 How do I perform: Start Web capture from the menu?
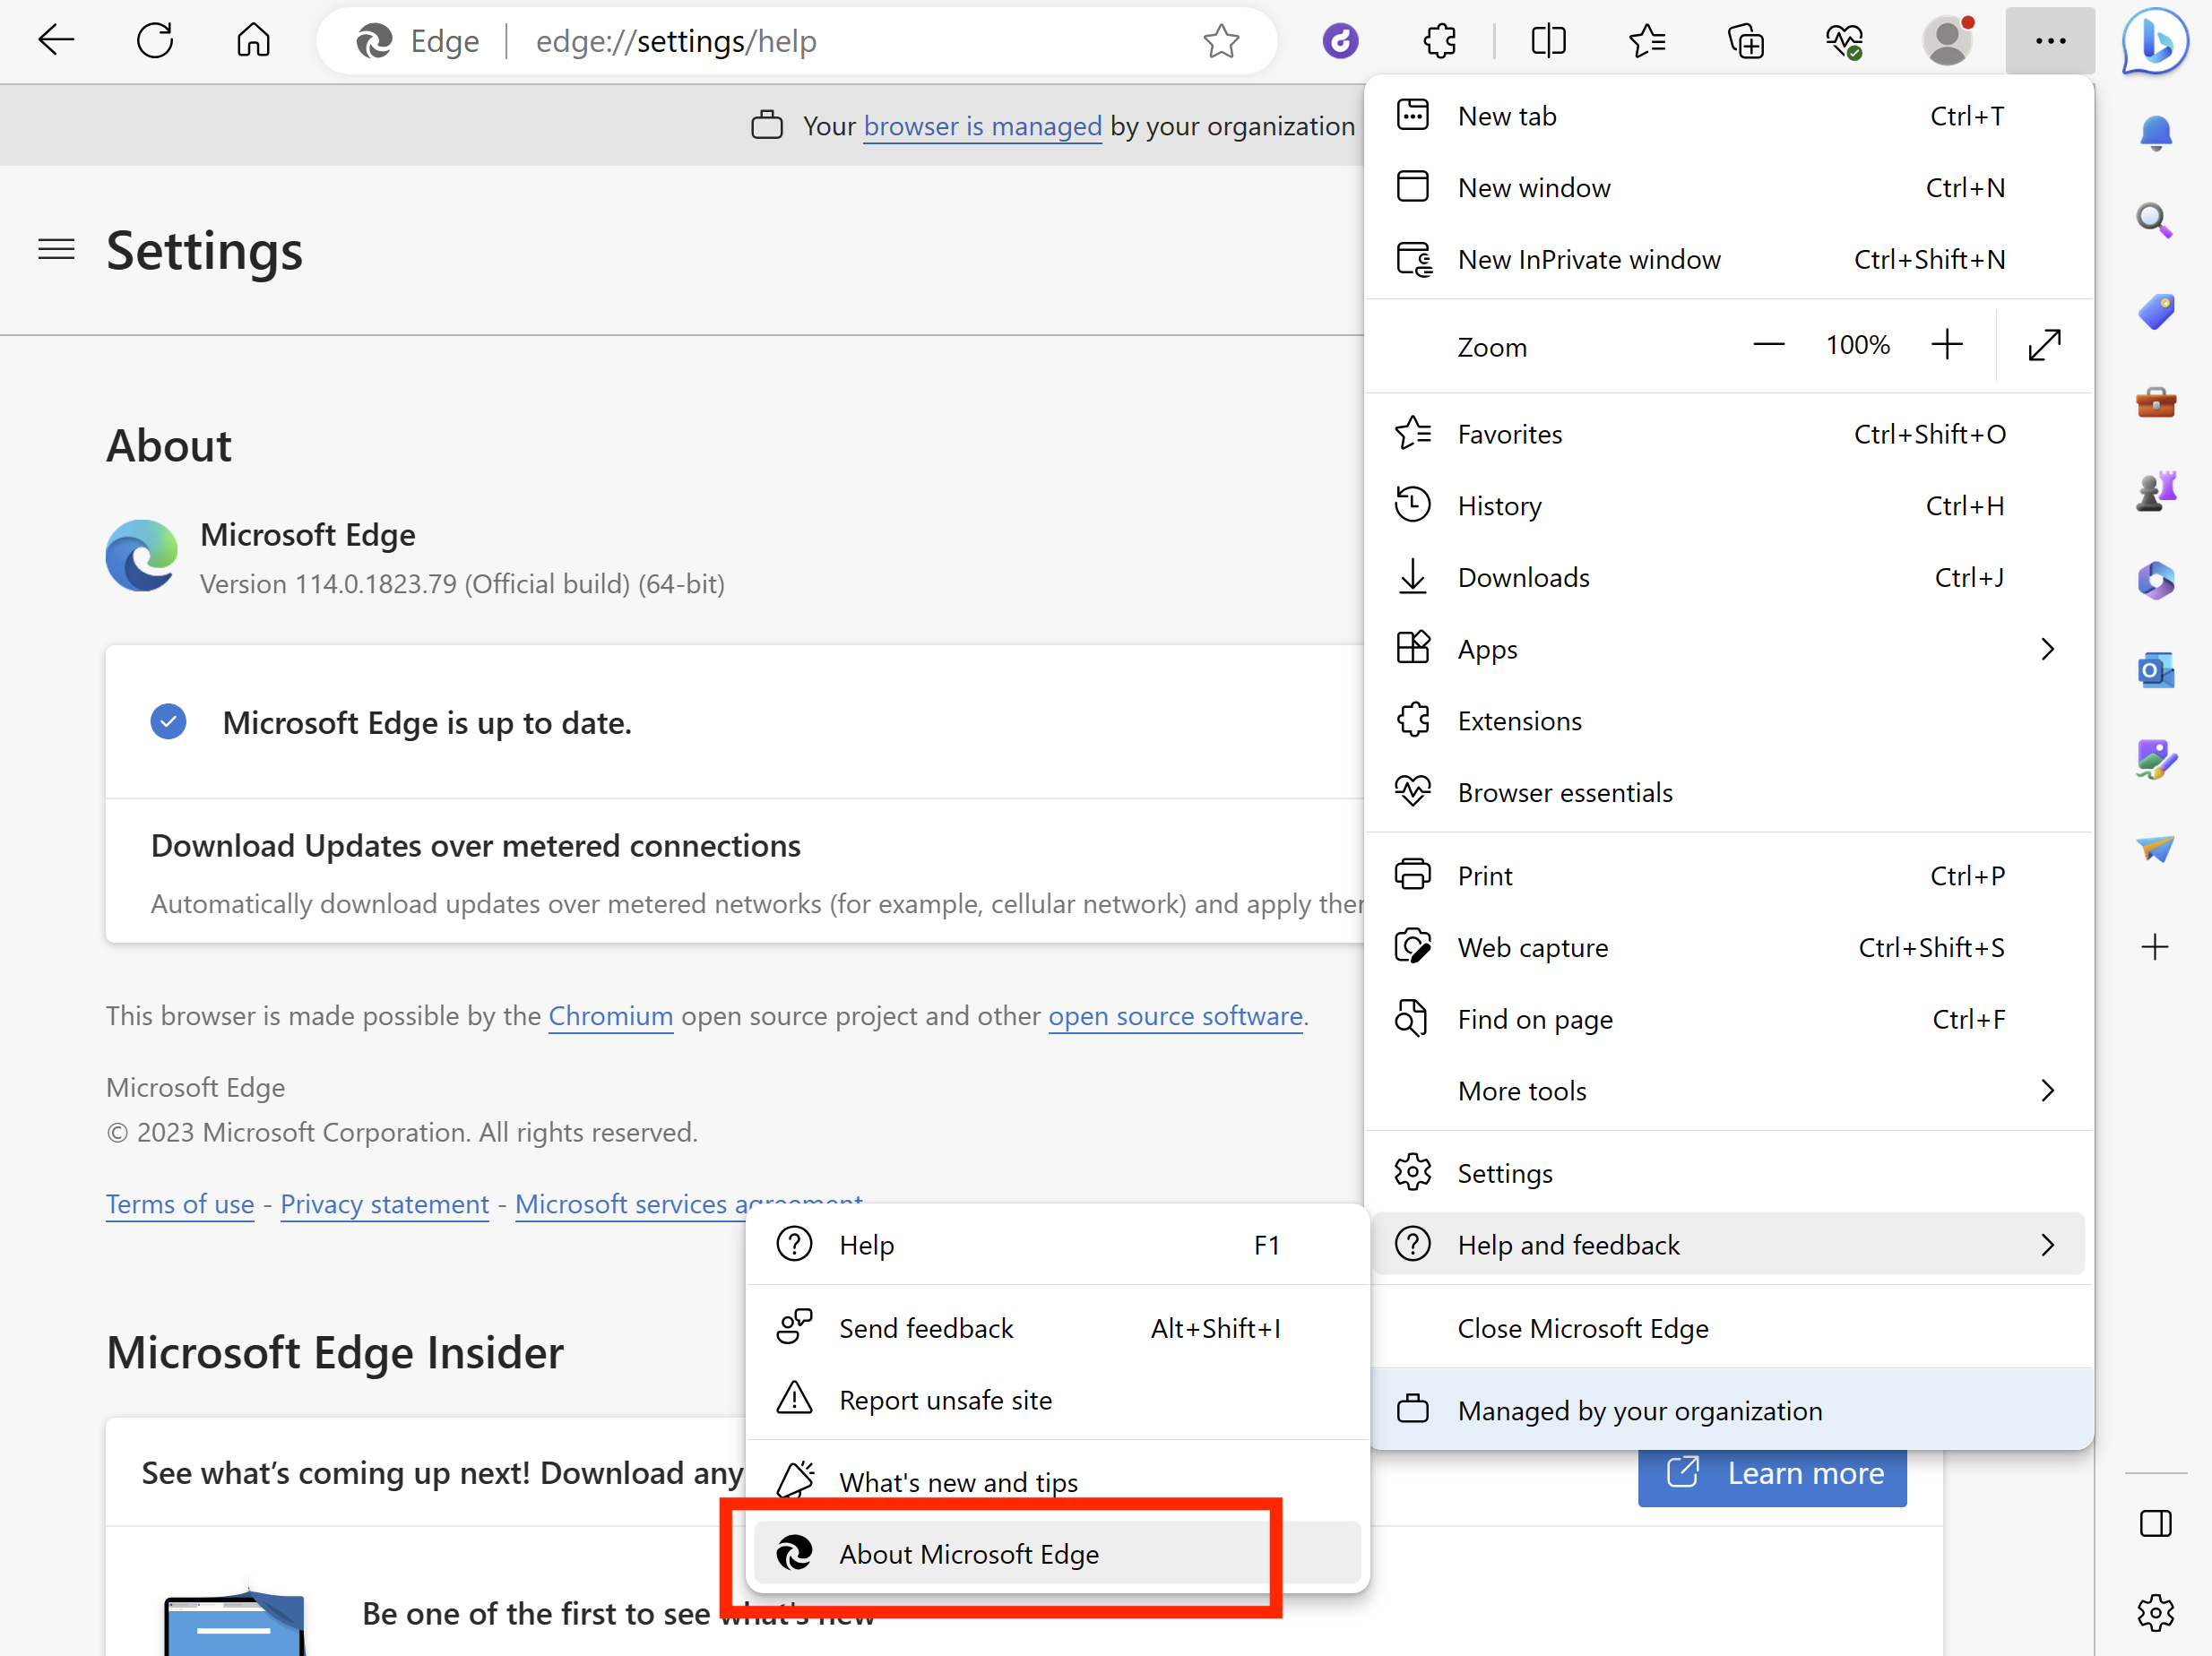[x=1729, y=947]
